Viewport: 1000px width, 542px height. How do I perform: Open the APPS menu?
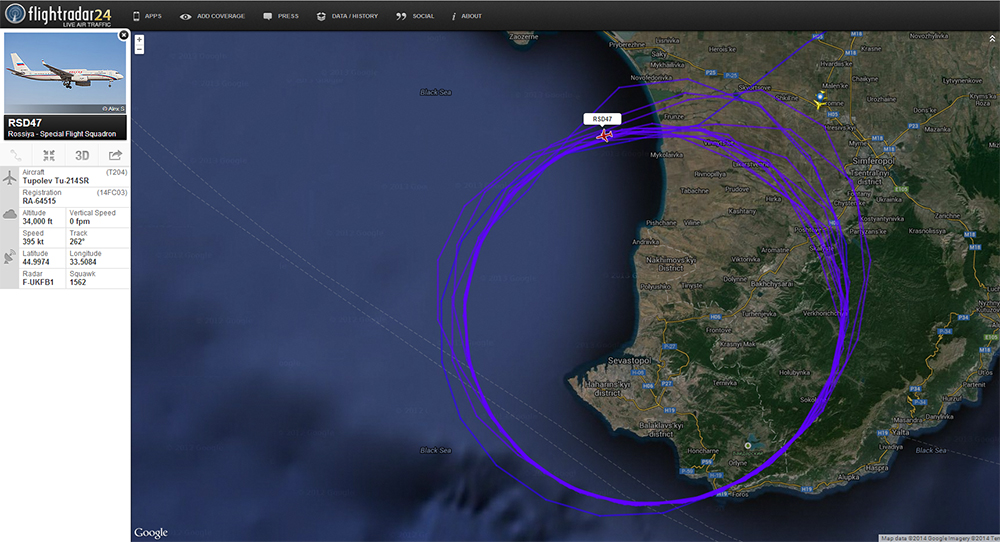(153, 16)
